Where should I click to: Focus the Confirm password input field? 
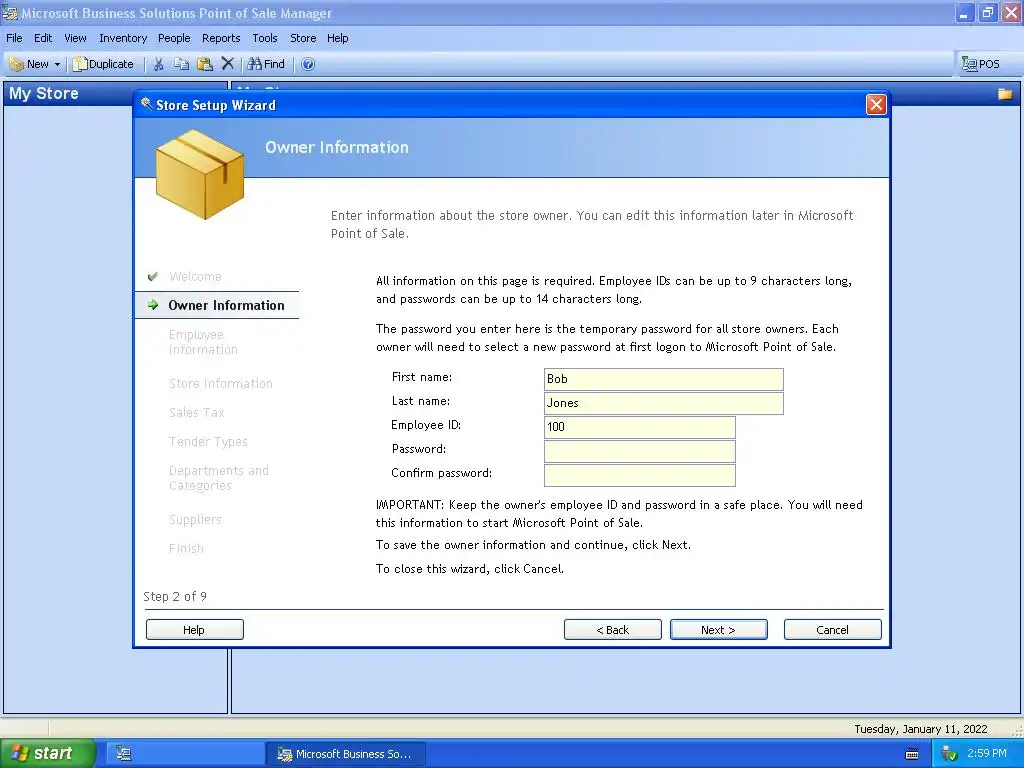point(639,475)
